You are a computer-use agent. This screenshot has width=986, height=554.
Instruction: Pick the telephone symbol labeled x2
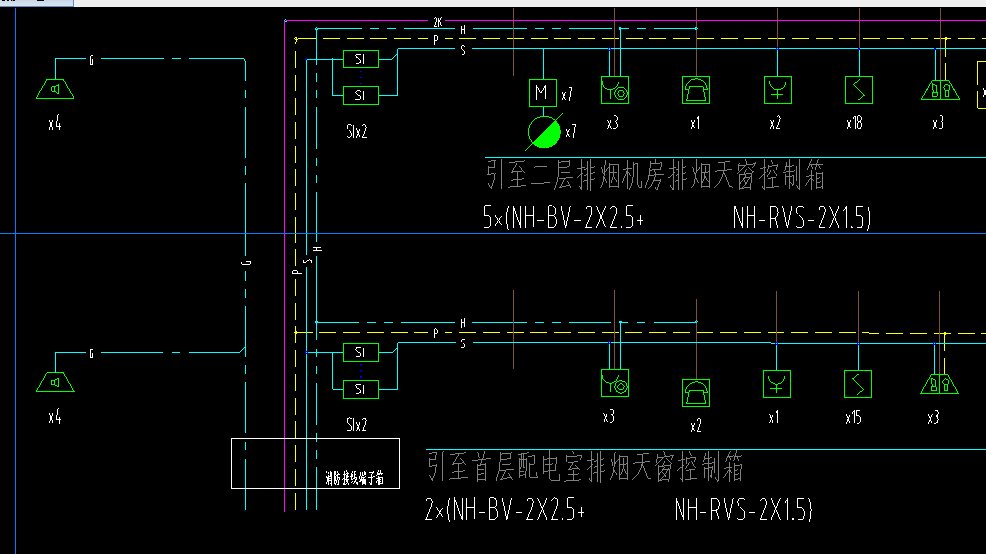pos(695,393)
